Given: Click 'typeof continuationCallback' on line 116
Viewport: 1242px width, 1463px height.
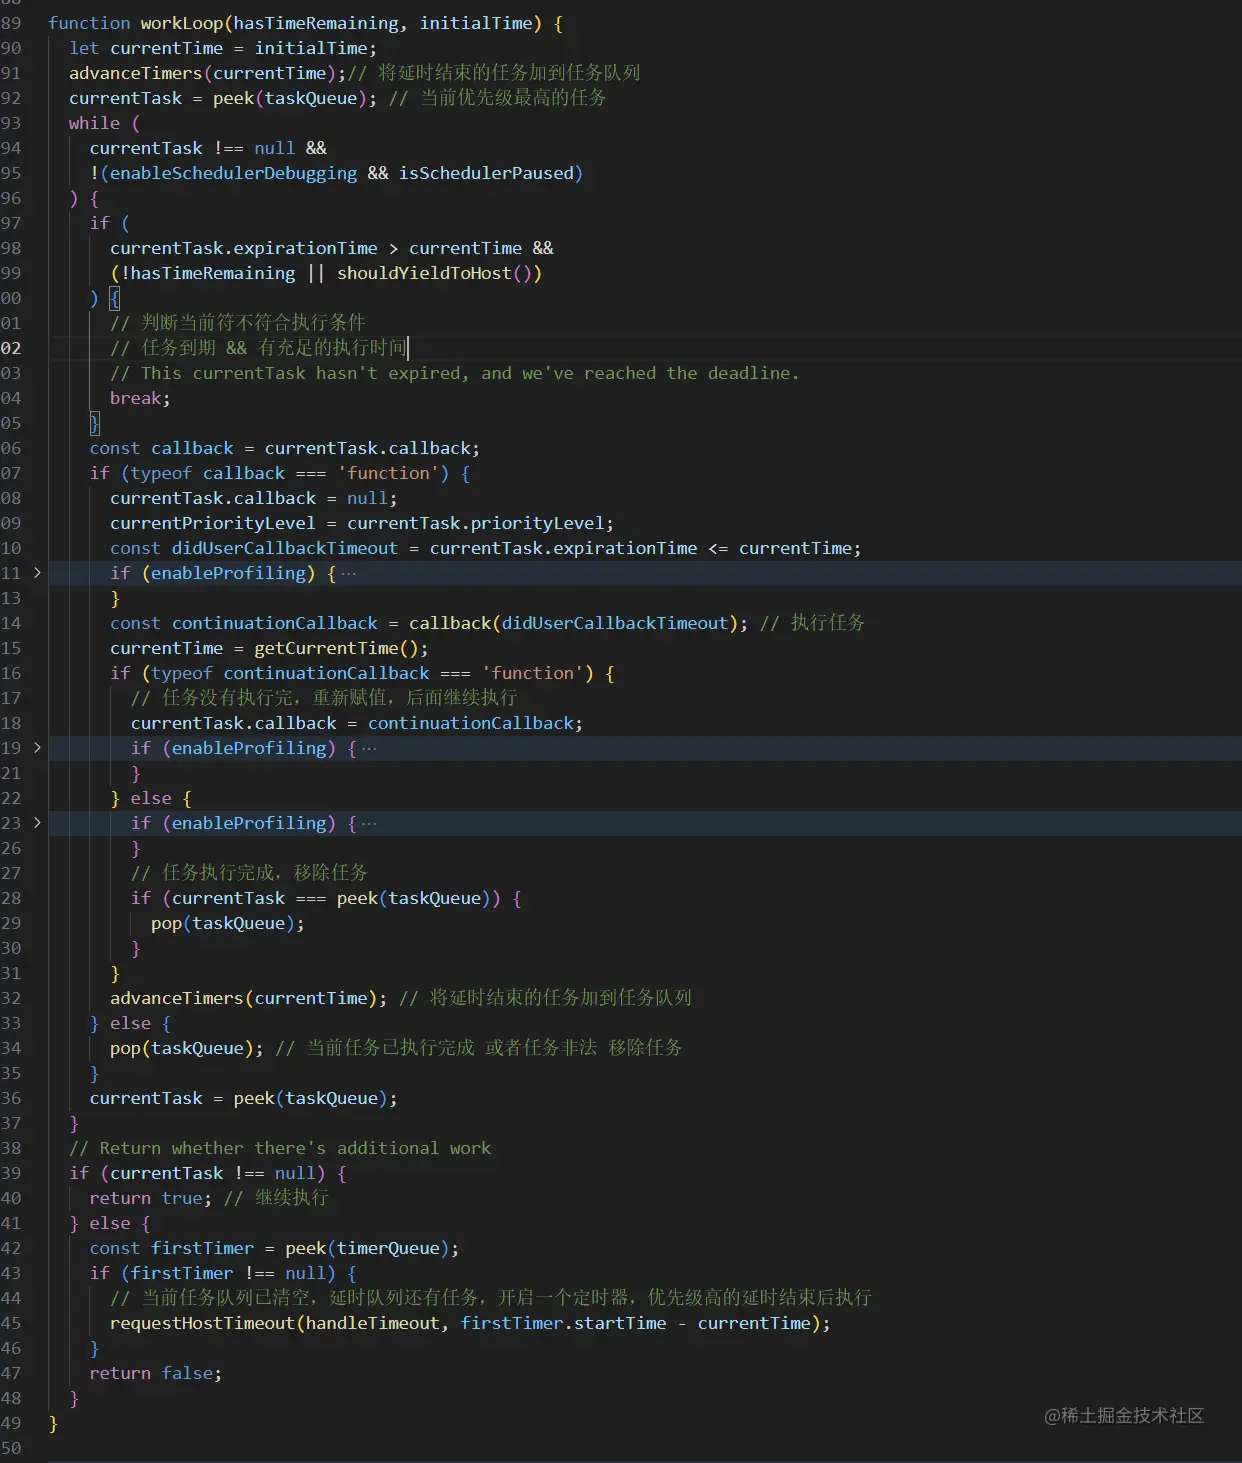Looking at the screenshot, I should coord(290,673).
